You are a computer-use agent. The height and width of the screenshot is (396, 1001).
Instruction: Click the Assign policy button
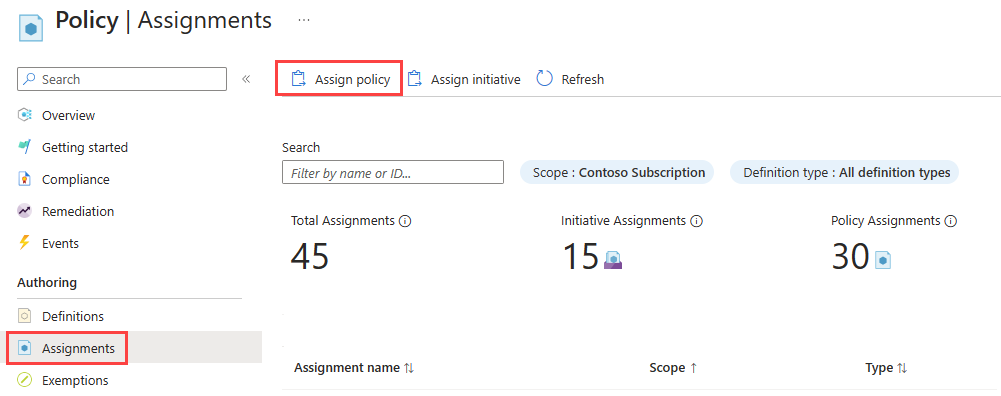click(340, 79)
